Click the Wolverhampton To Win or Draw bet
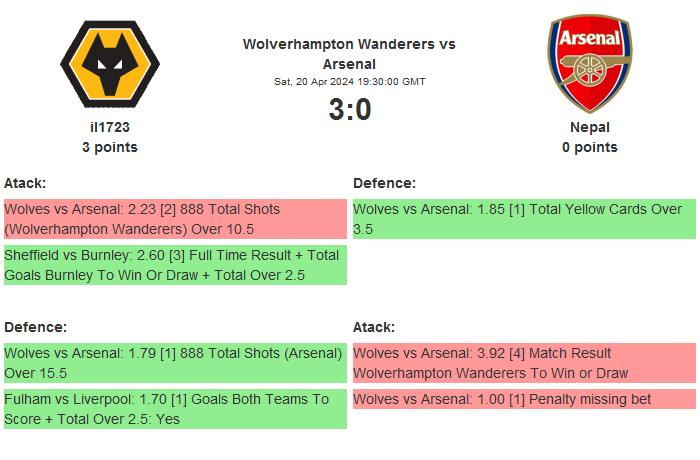This screenshot has width=700, height=460. pyautogui.click(x=524, y=363)
